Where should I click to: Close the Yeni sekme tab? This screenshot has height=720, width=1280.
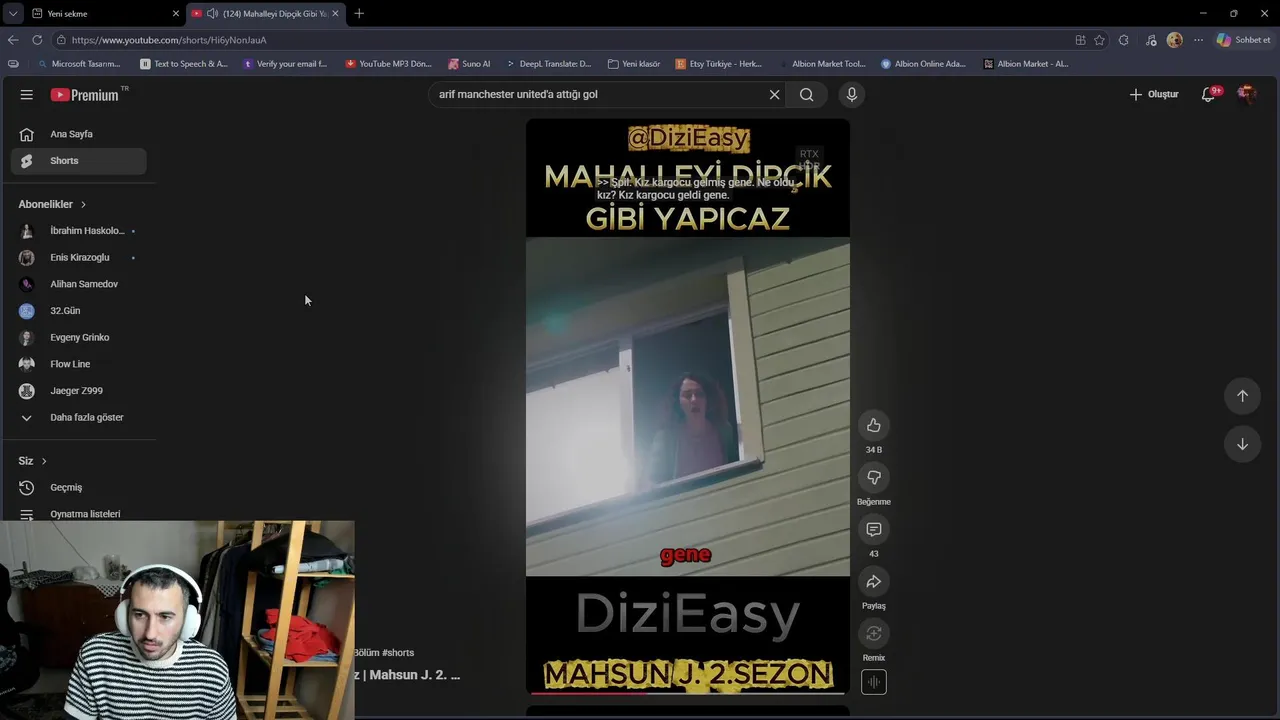176,13
